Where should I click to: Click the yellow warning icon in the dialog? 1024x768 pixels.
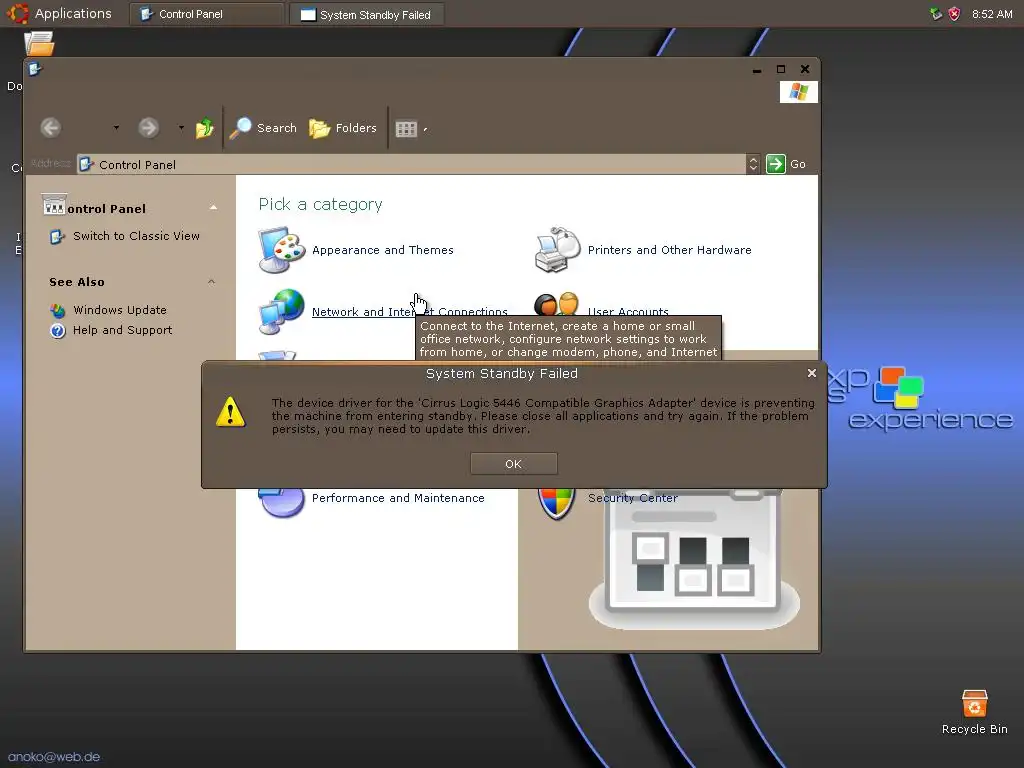point(231,412)
